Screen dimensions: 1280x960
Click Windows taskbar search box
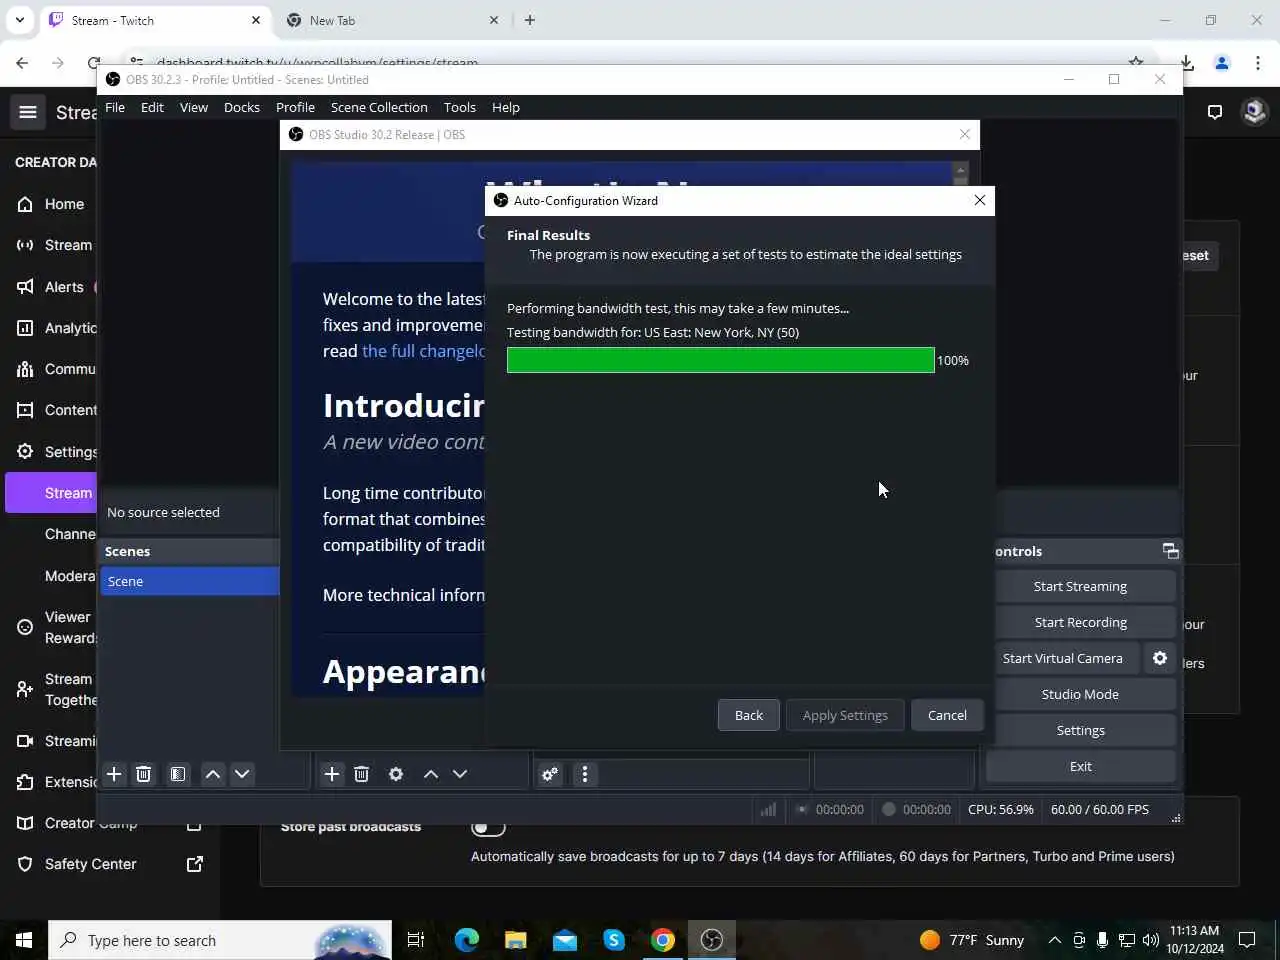tap(220, 940)
